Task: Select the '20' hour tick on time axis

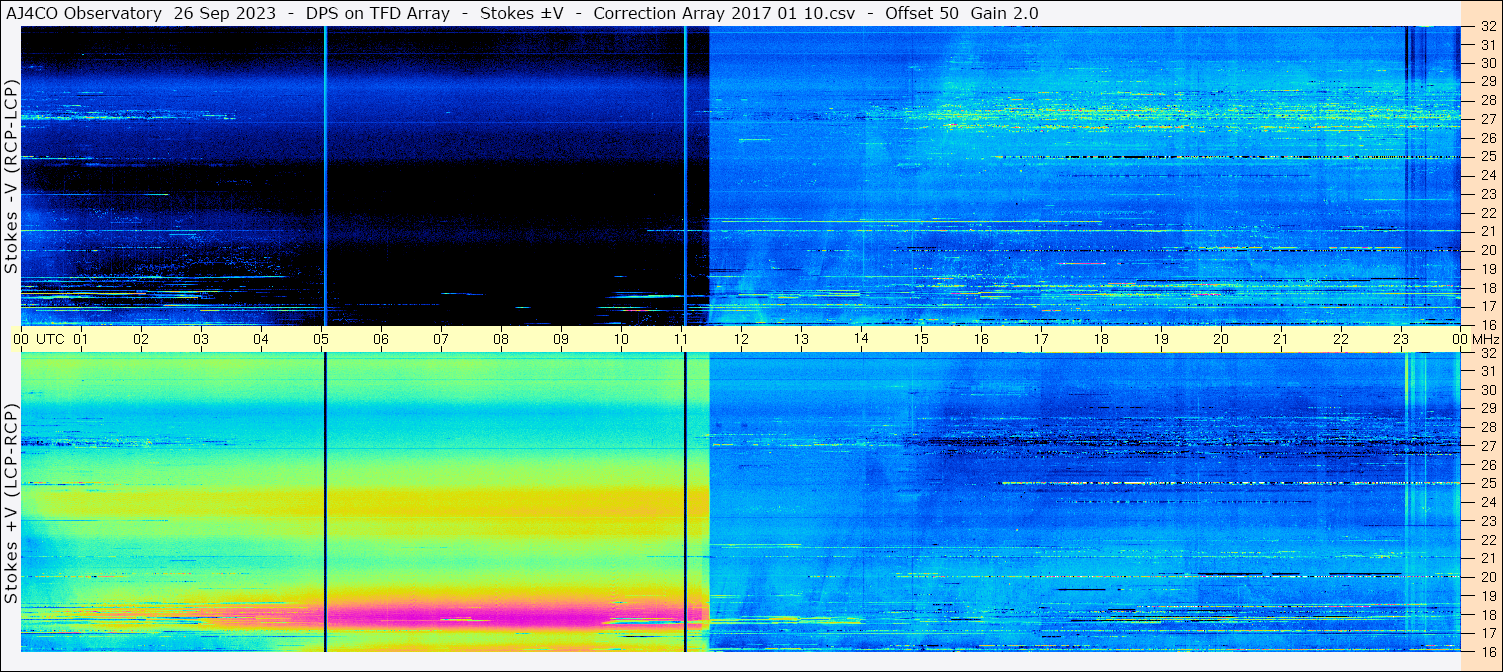Action: pyautogui.click(x=1221, y=339)
